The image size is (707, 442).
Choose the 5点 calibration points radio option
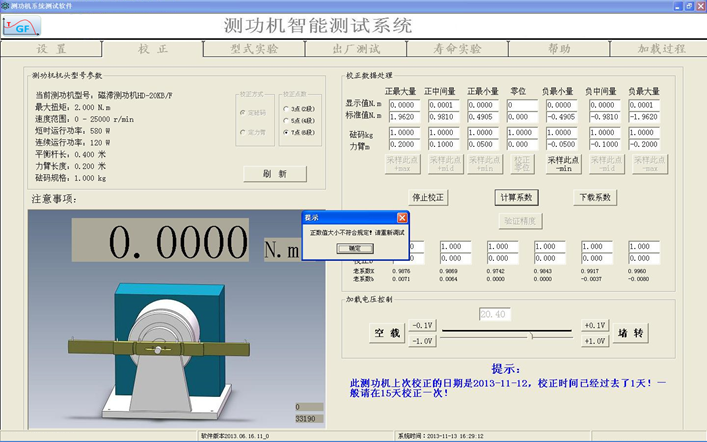(285, 120)
